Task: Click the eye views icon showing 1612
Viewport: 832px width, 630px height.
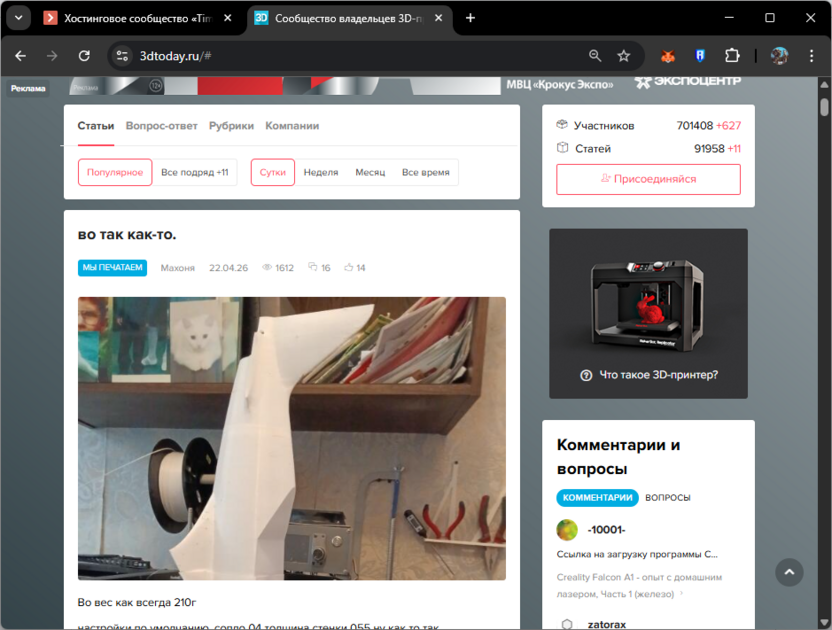Action: point(267,267)
